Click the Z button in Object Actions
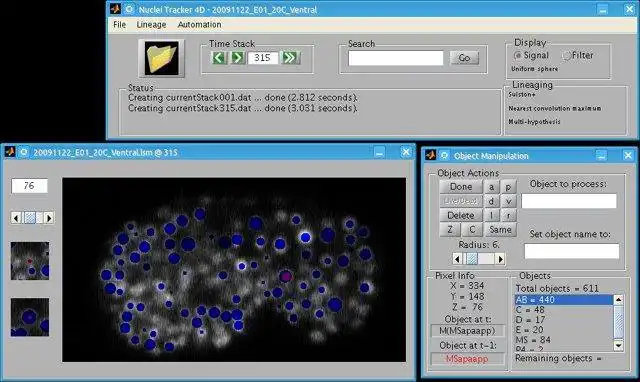The width and height of the screenshot is (640, 382). coord(450,230)
